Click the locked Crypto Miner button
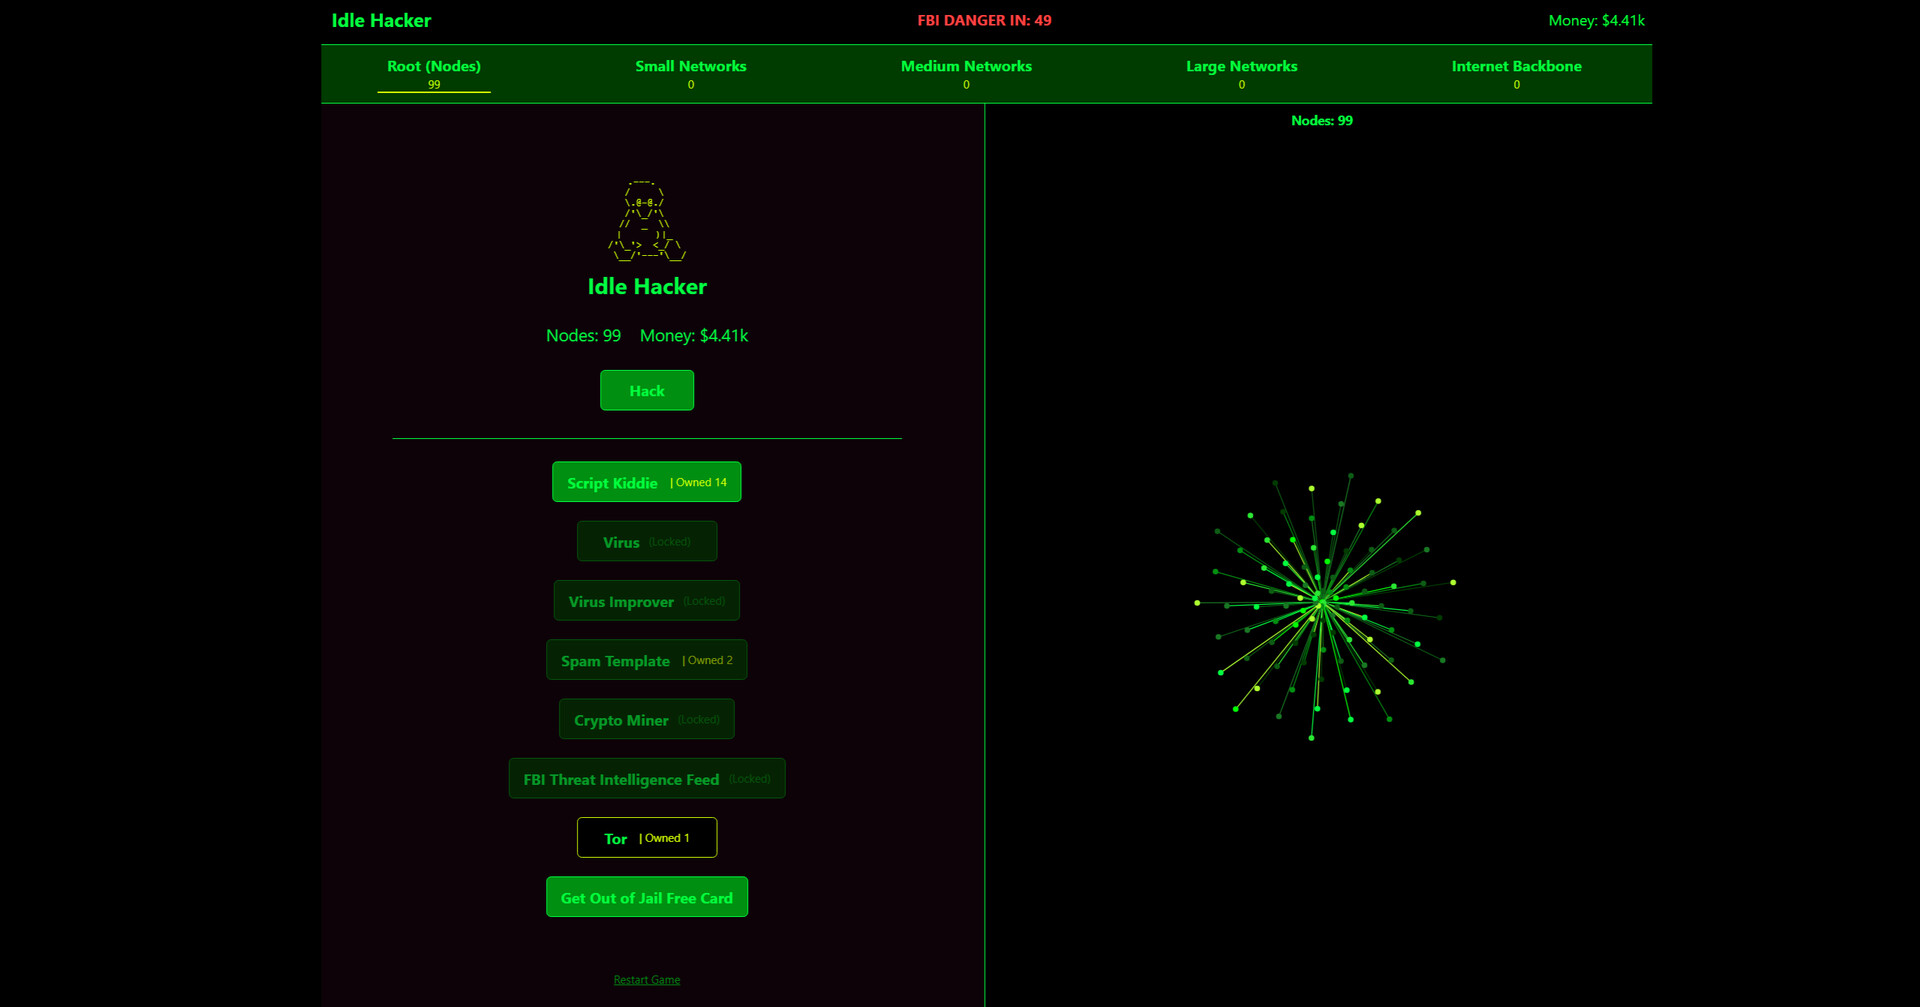Viewport: 1920px width, 1007px height. 646,719
